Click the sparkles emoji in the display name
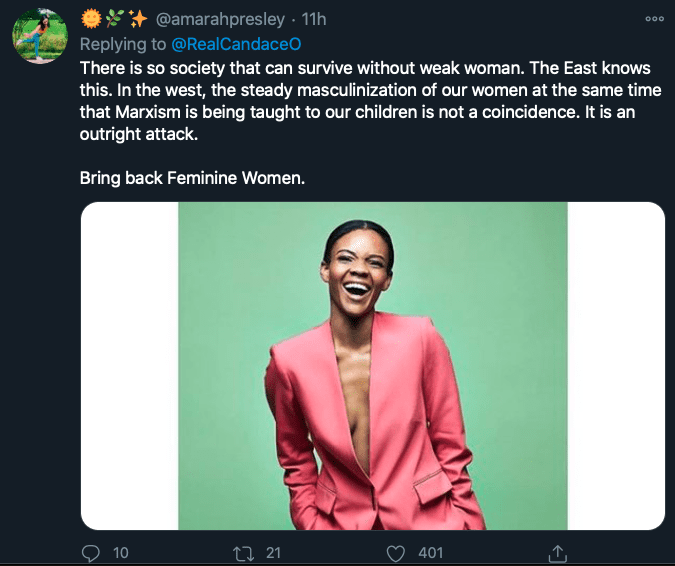675x566 pixels. (x=137, y=18)
